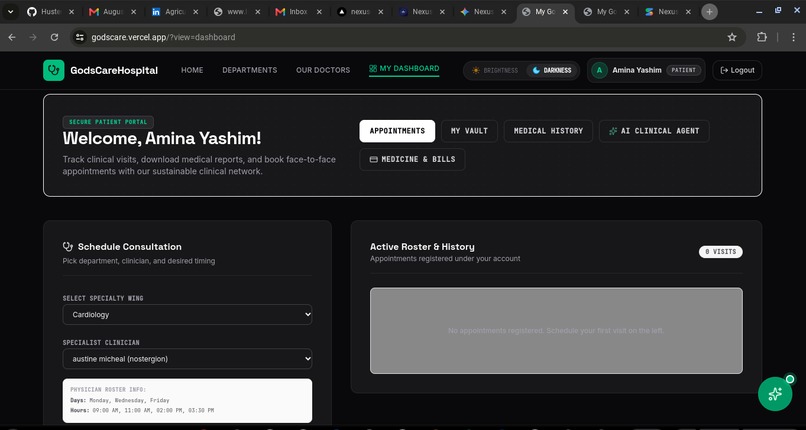Log out with the Logout button
The image size is (806, 430).
[737, 70]
